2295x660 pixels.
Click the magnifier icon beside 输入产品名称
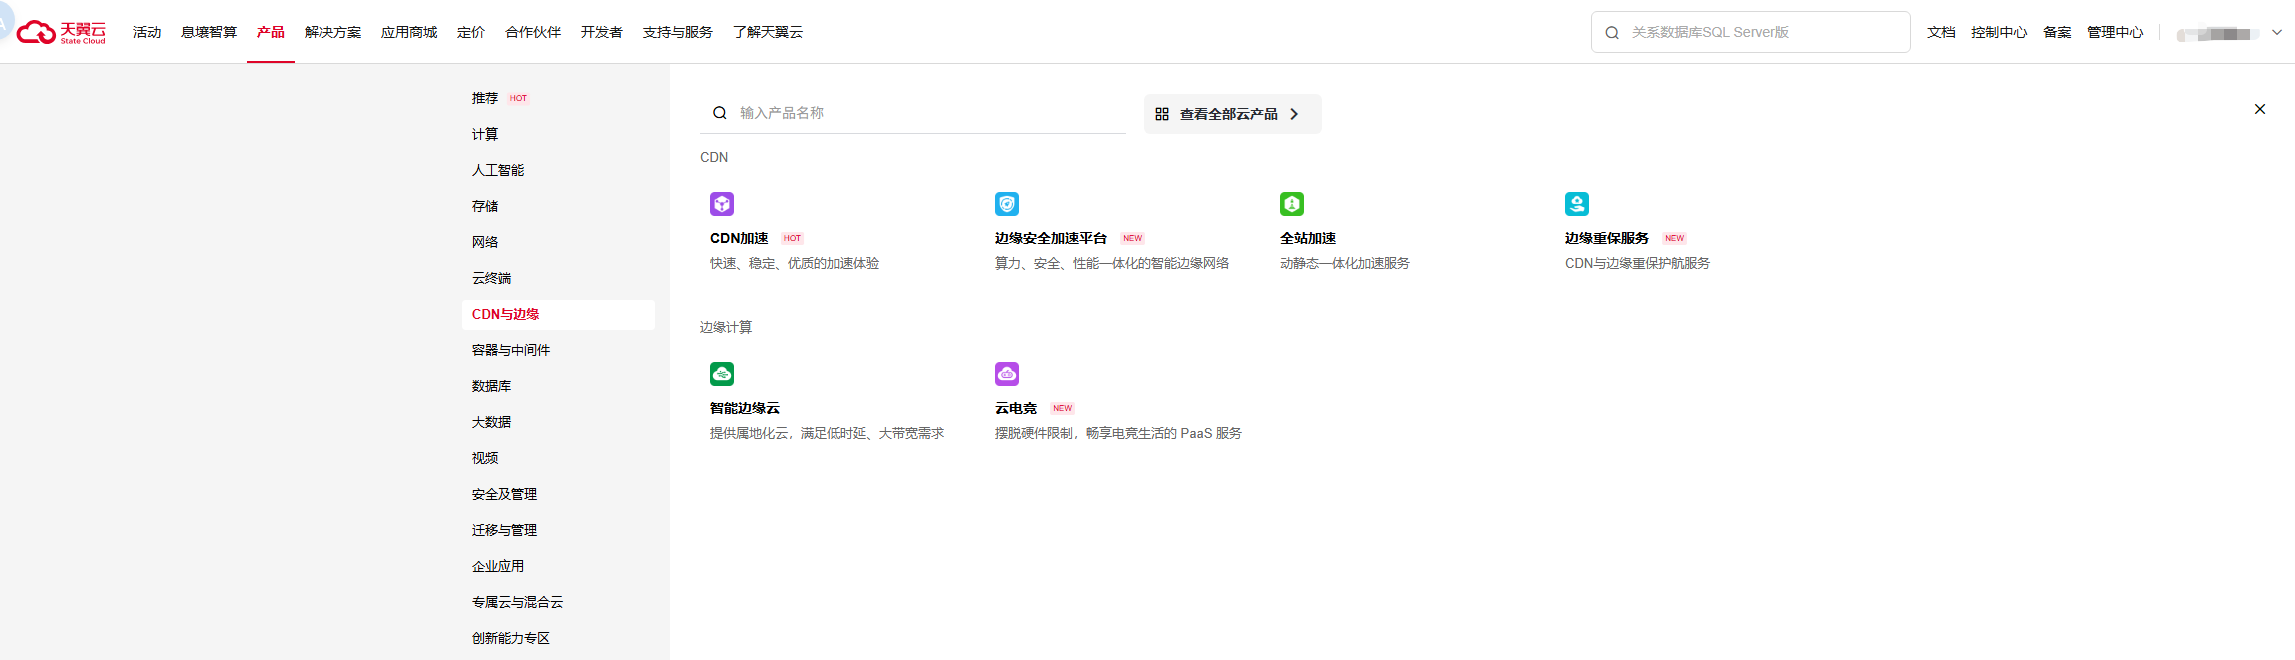pos(719,113)
